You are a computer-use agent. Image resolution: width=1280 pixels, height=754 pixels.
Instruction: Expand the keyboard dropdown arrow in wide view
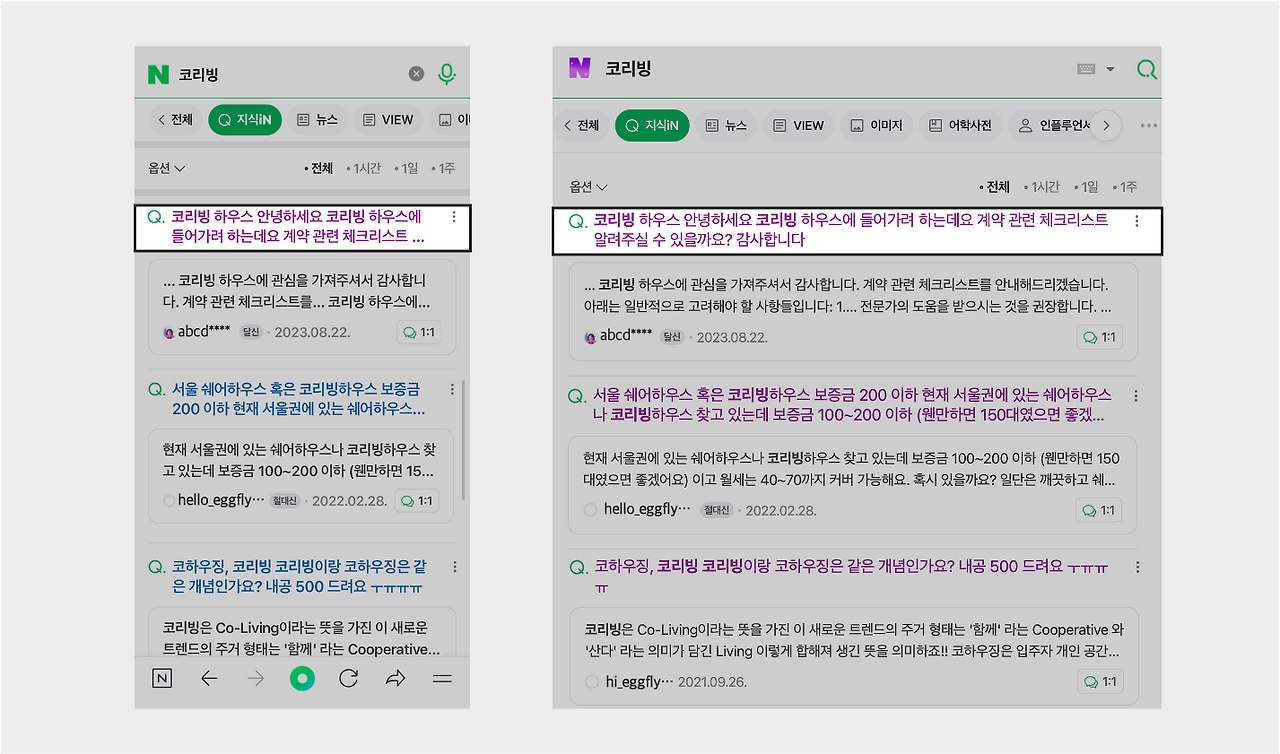point(1110,69)
